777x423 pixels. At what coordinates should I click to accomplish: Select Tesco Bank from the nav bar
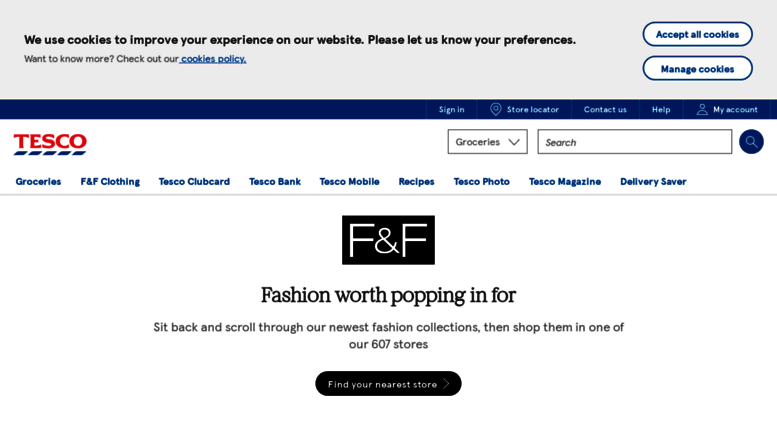click(275, 182)
